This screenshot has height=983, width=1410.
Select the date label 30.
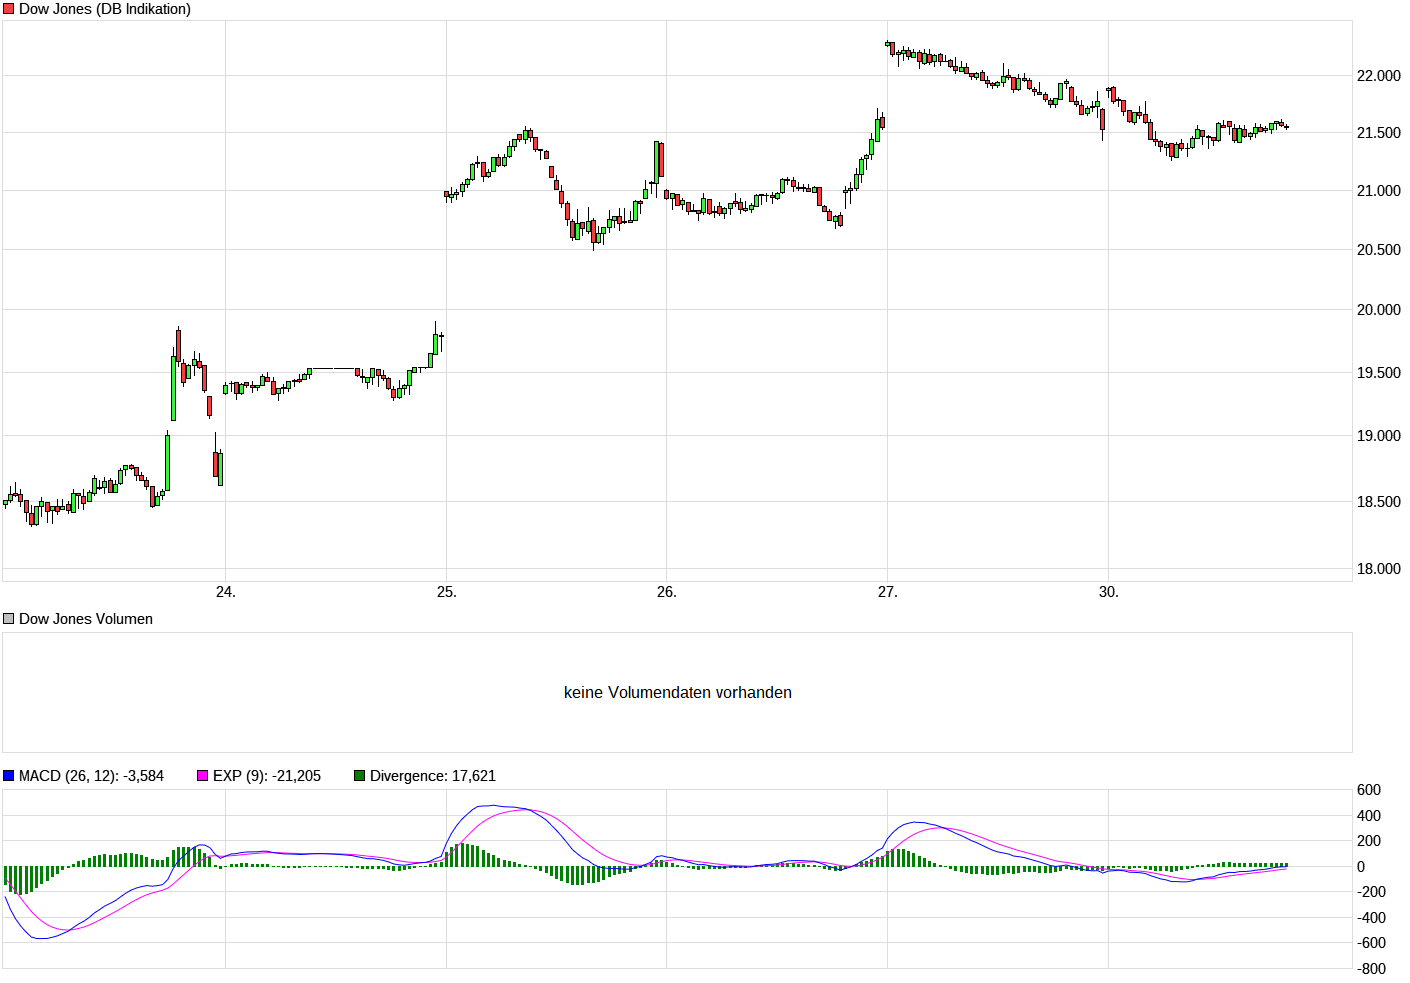[x=1110, y=590]
